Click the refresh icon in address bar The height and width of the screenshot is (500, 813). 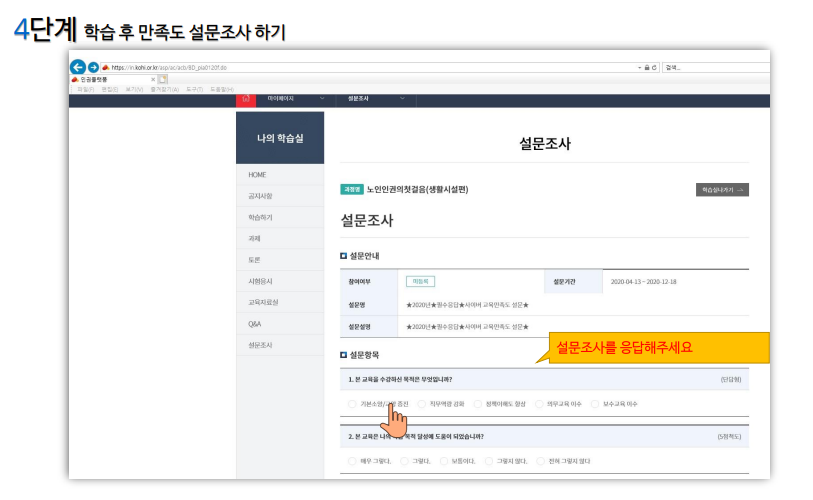click(x=654, y=67)
